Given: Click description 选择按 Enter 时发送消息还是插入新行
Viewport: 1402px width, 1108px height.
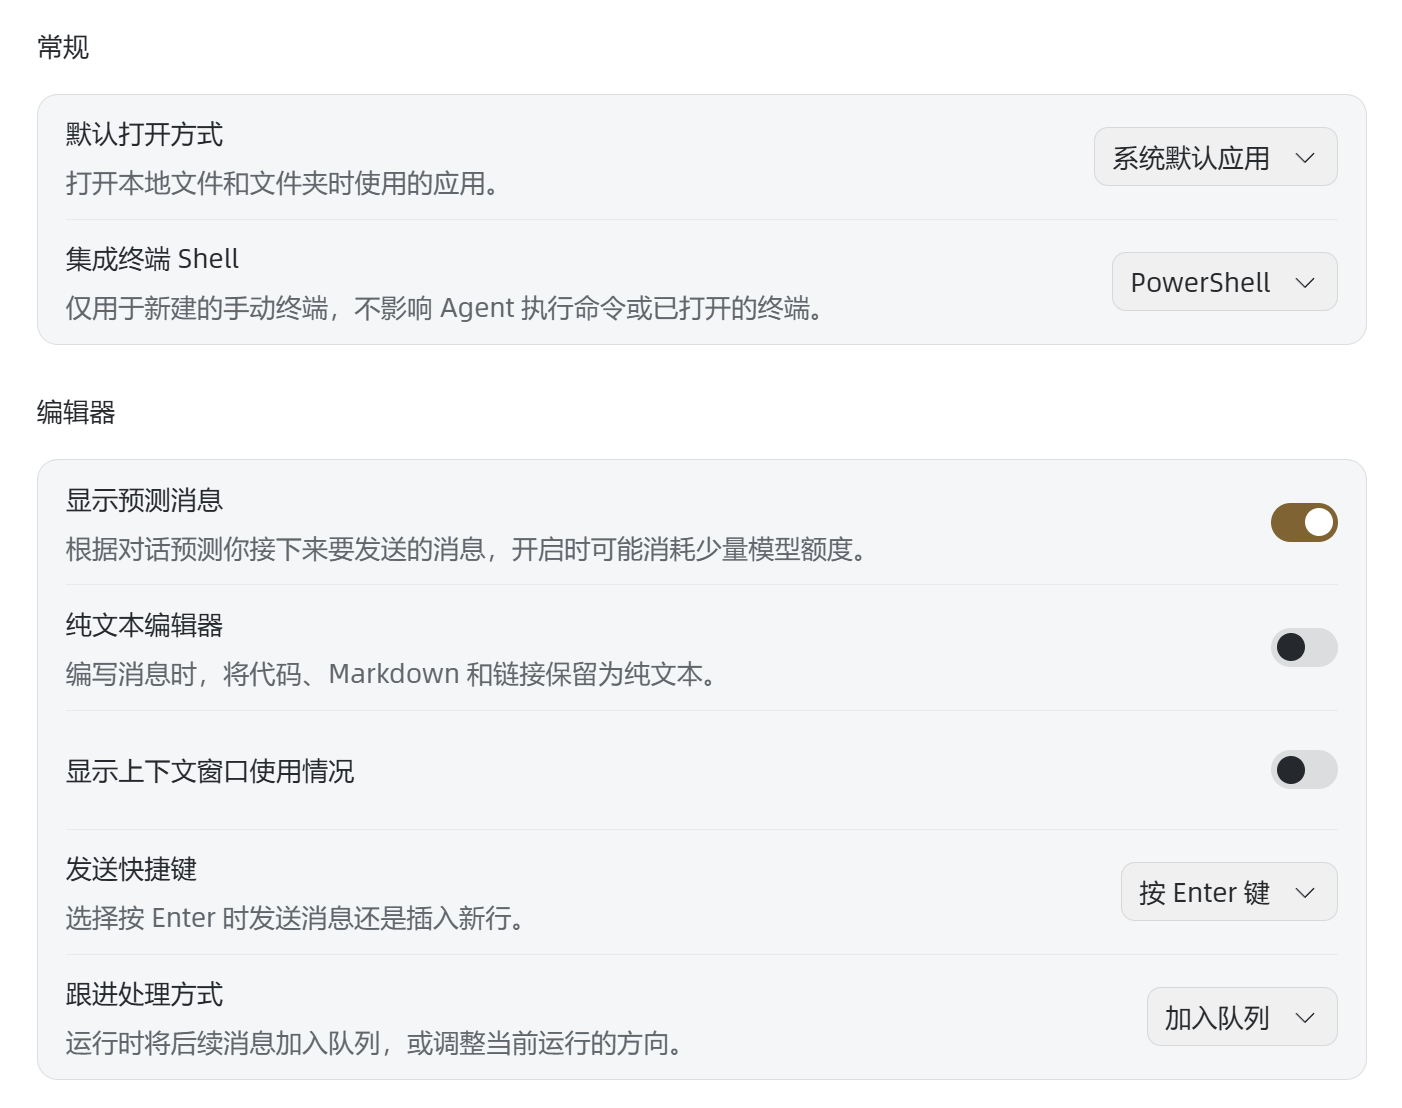Looking at the screenshot, I should (296, 918).
